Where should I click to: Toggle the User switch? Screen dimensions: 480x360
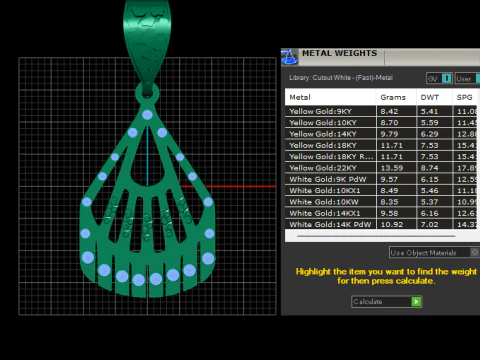pyautogui.click(x=467, y=79)
